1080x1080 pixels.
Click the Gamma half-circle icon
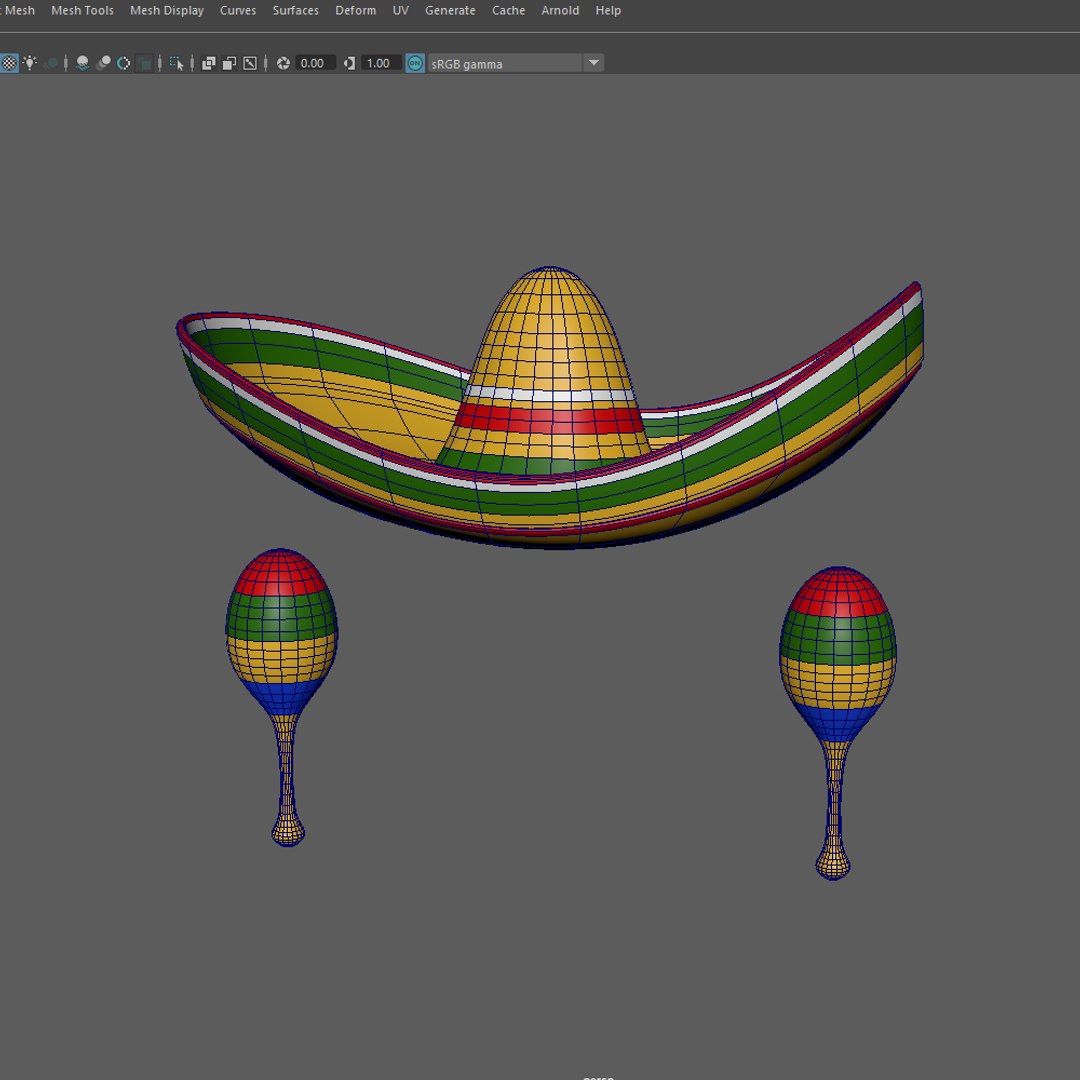pyautogui.click(x=349, y=63)
